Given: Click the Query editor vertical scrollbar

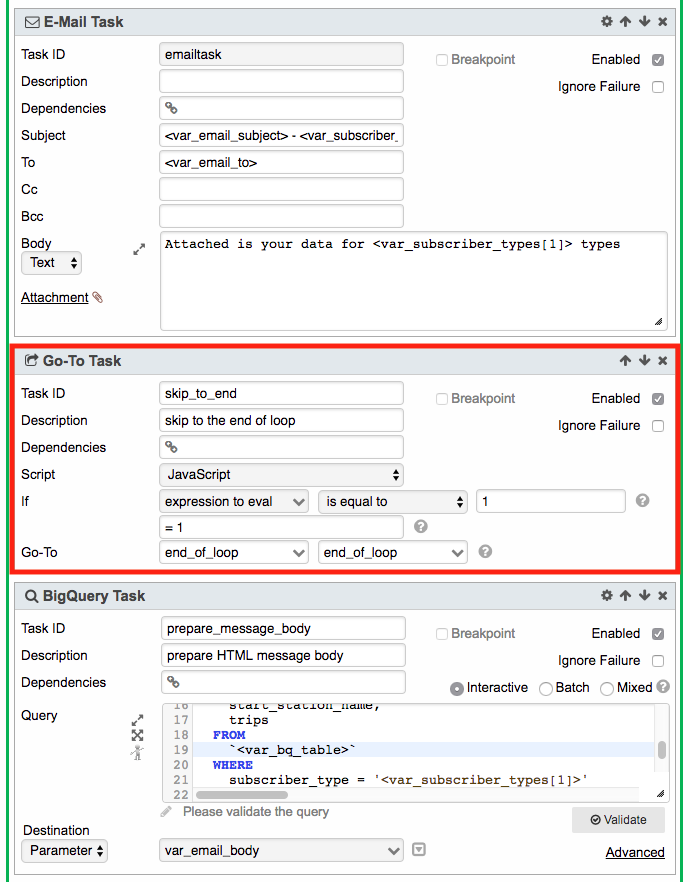Looking at the screenshot, I should (x=662, y=749).
